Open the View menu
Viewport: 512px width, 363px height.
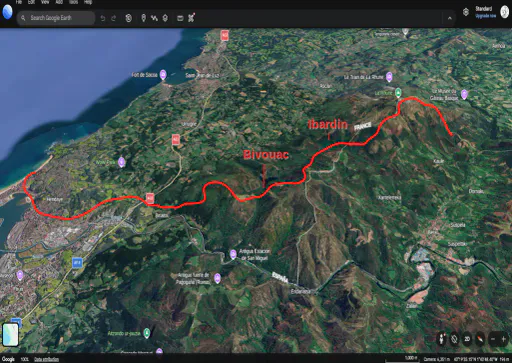point(45,2)
